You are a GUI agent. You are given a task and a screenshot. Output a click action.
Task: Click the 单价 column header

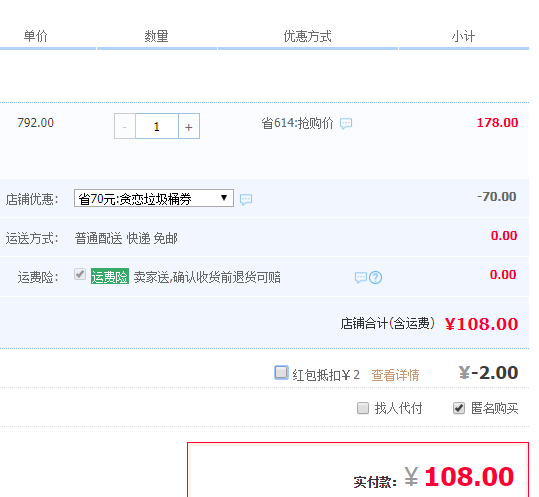(x=35, y=36)
